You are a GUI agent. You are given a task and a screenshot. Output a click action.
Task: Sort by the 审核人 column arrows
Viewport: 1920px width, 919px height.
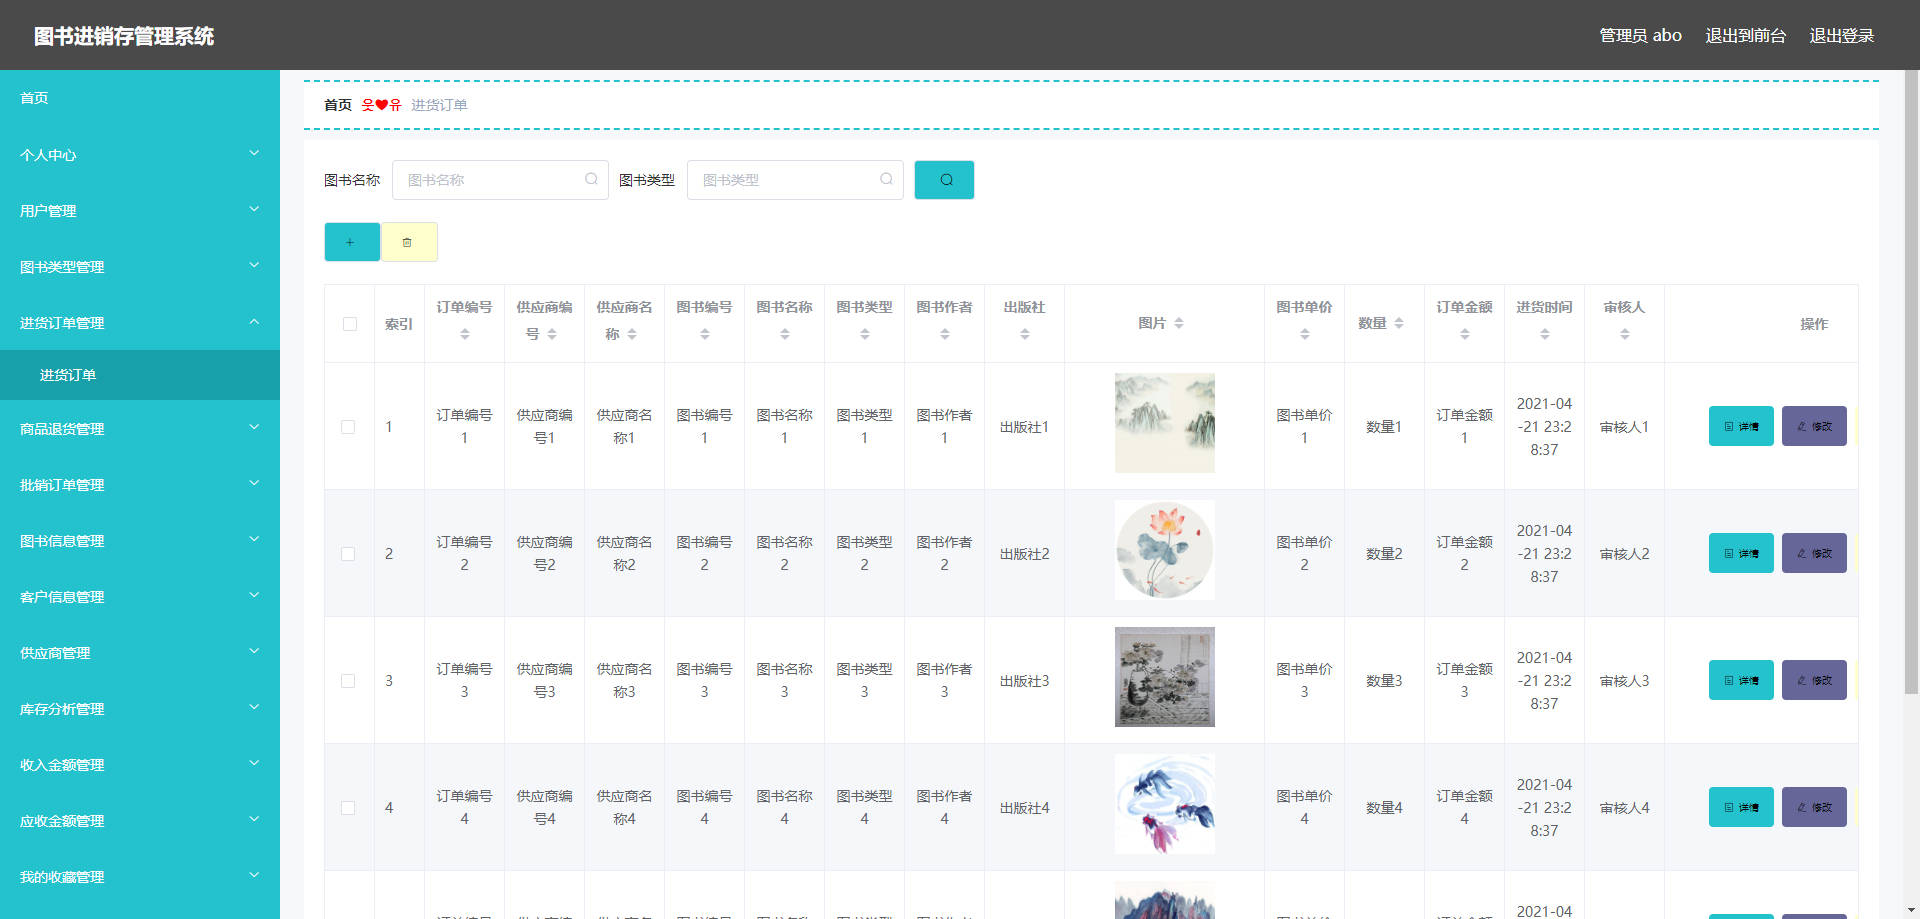tap(1625, 334)
